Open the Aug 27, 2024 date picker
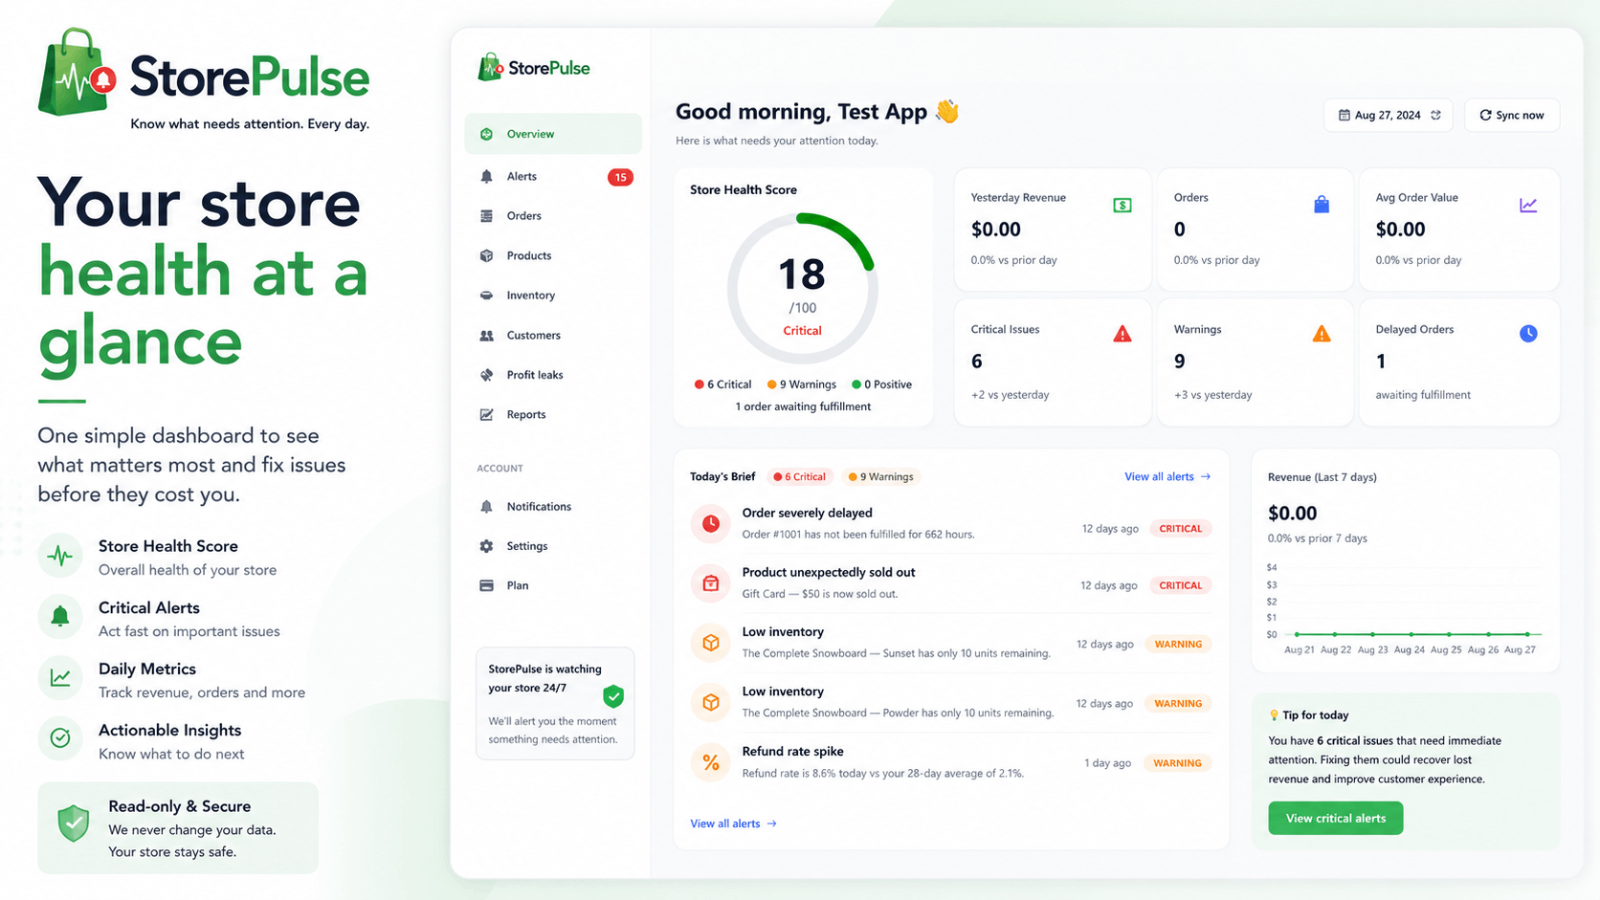Viewport: 1600px width, 900px height. [x=1389, y=115]
